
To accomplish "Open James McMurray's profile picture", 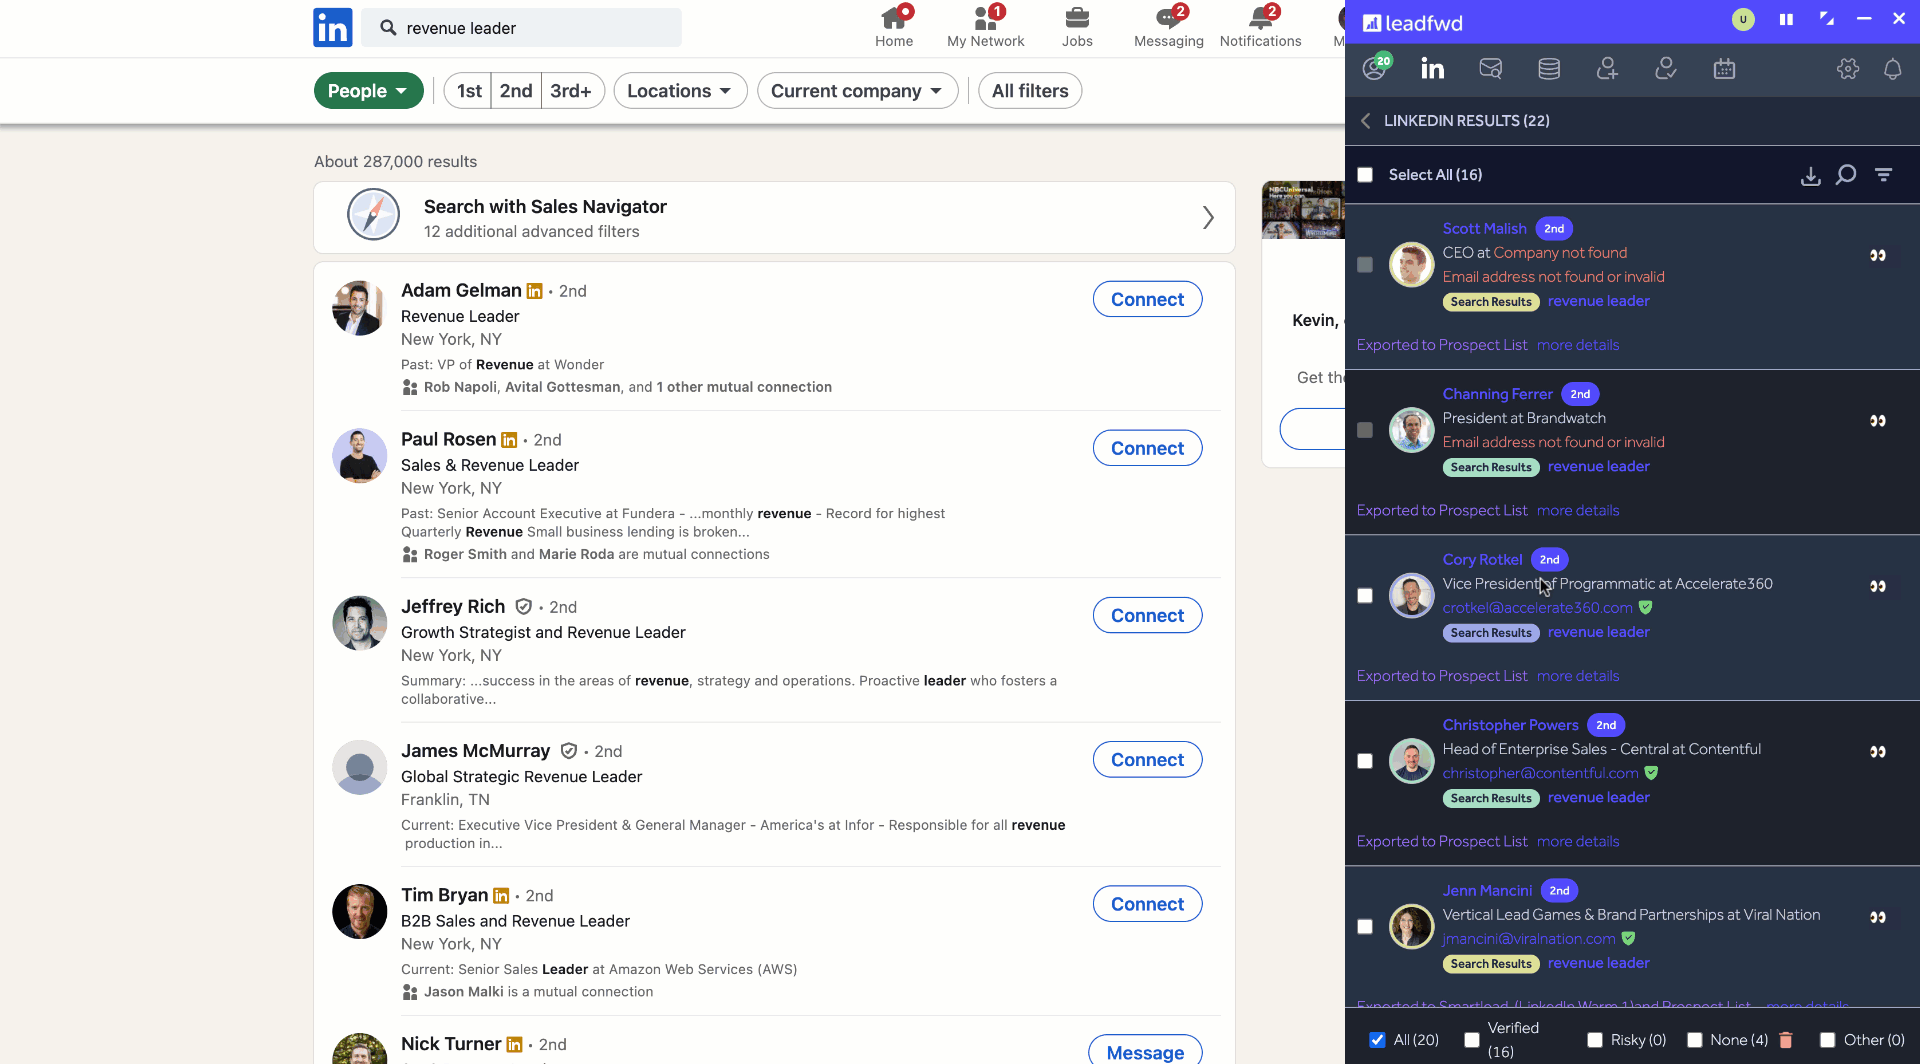I will click(360, 767).
